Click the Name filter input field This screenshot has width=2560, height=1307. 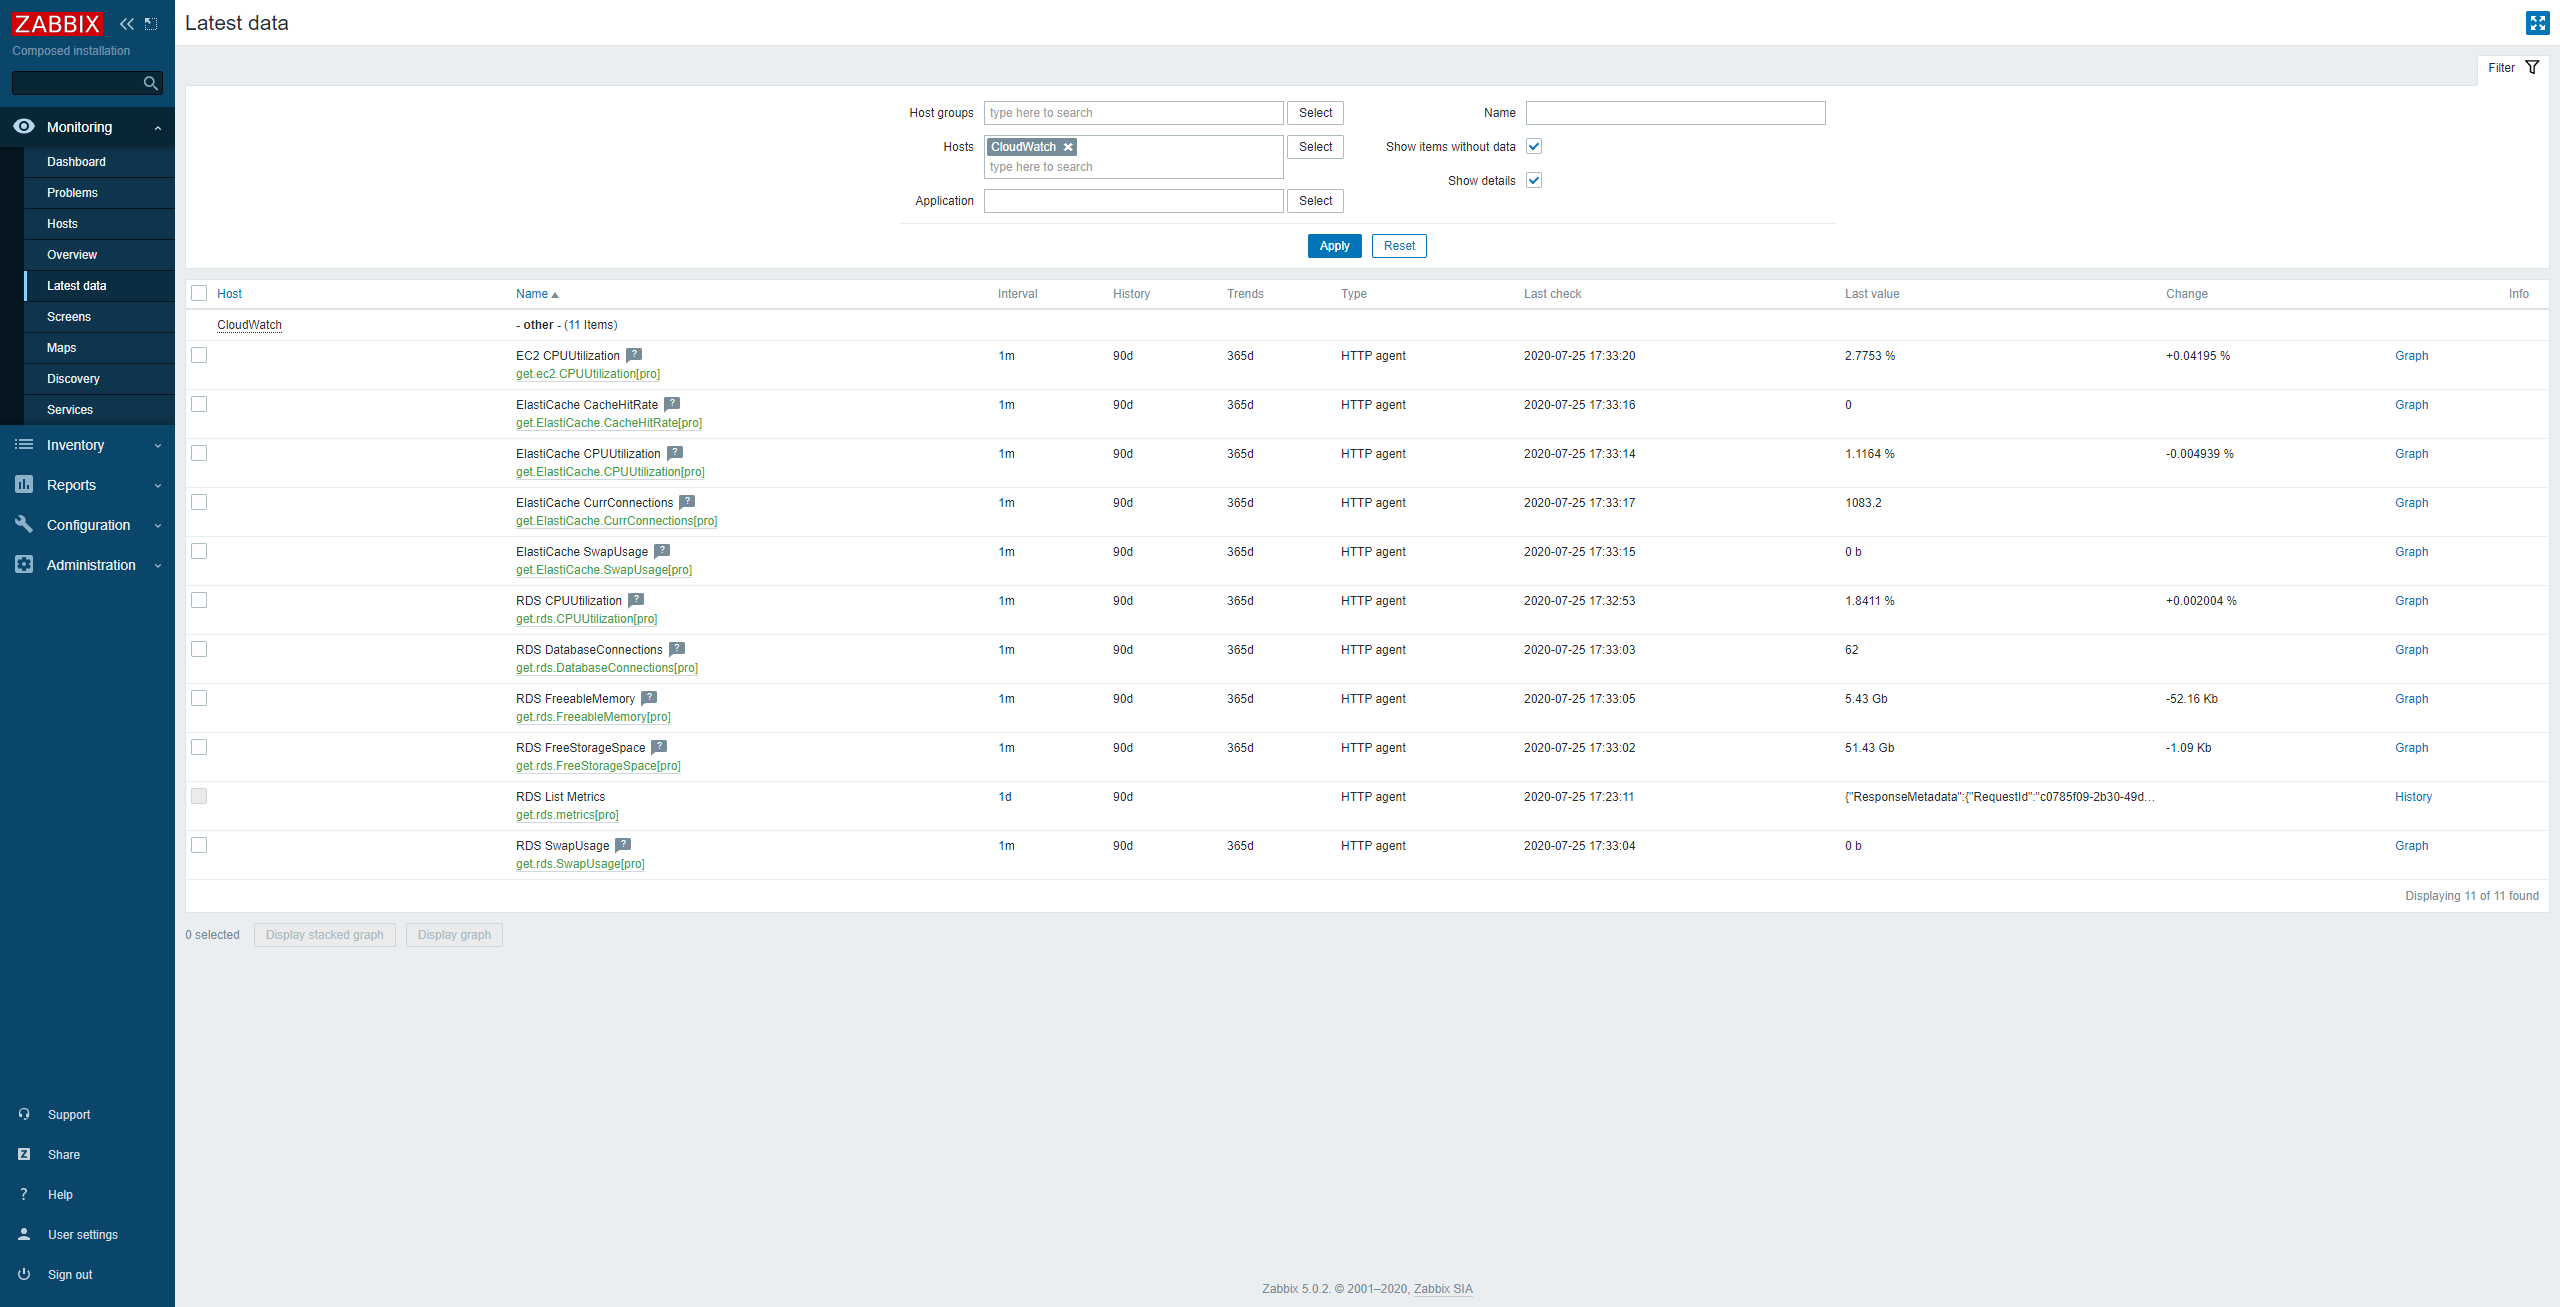1675,113
